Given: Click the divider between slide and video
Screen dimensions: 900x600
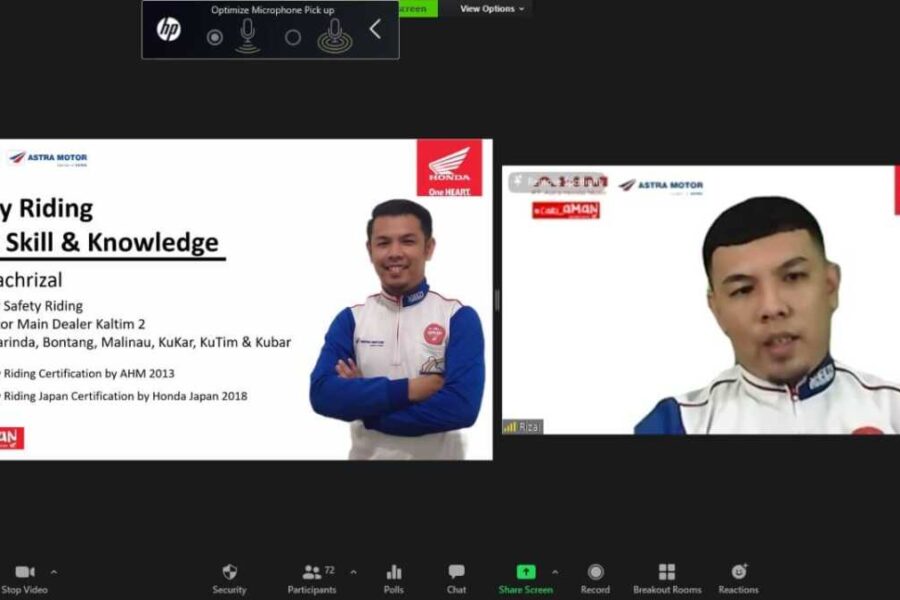Looking at the screenshot, I should click(497, 300).
